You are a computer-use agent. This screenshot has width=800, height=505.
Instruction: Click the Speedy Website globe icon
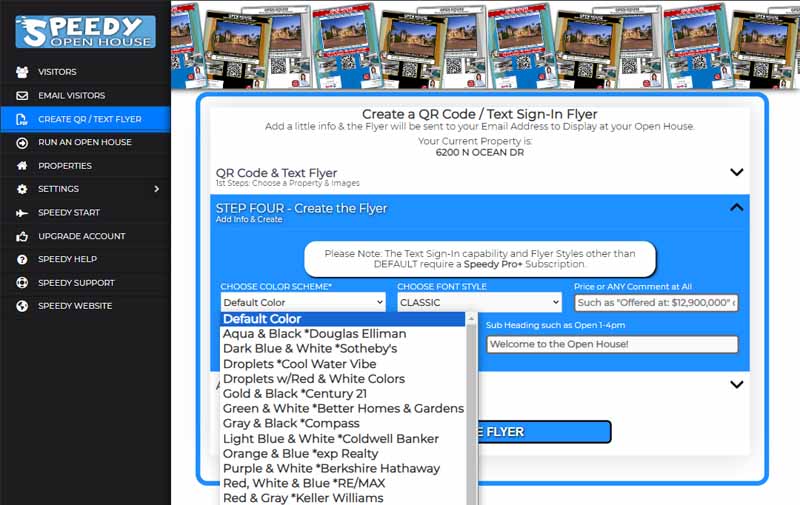pyautogui.click(x=22, y=306)
